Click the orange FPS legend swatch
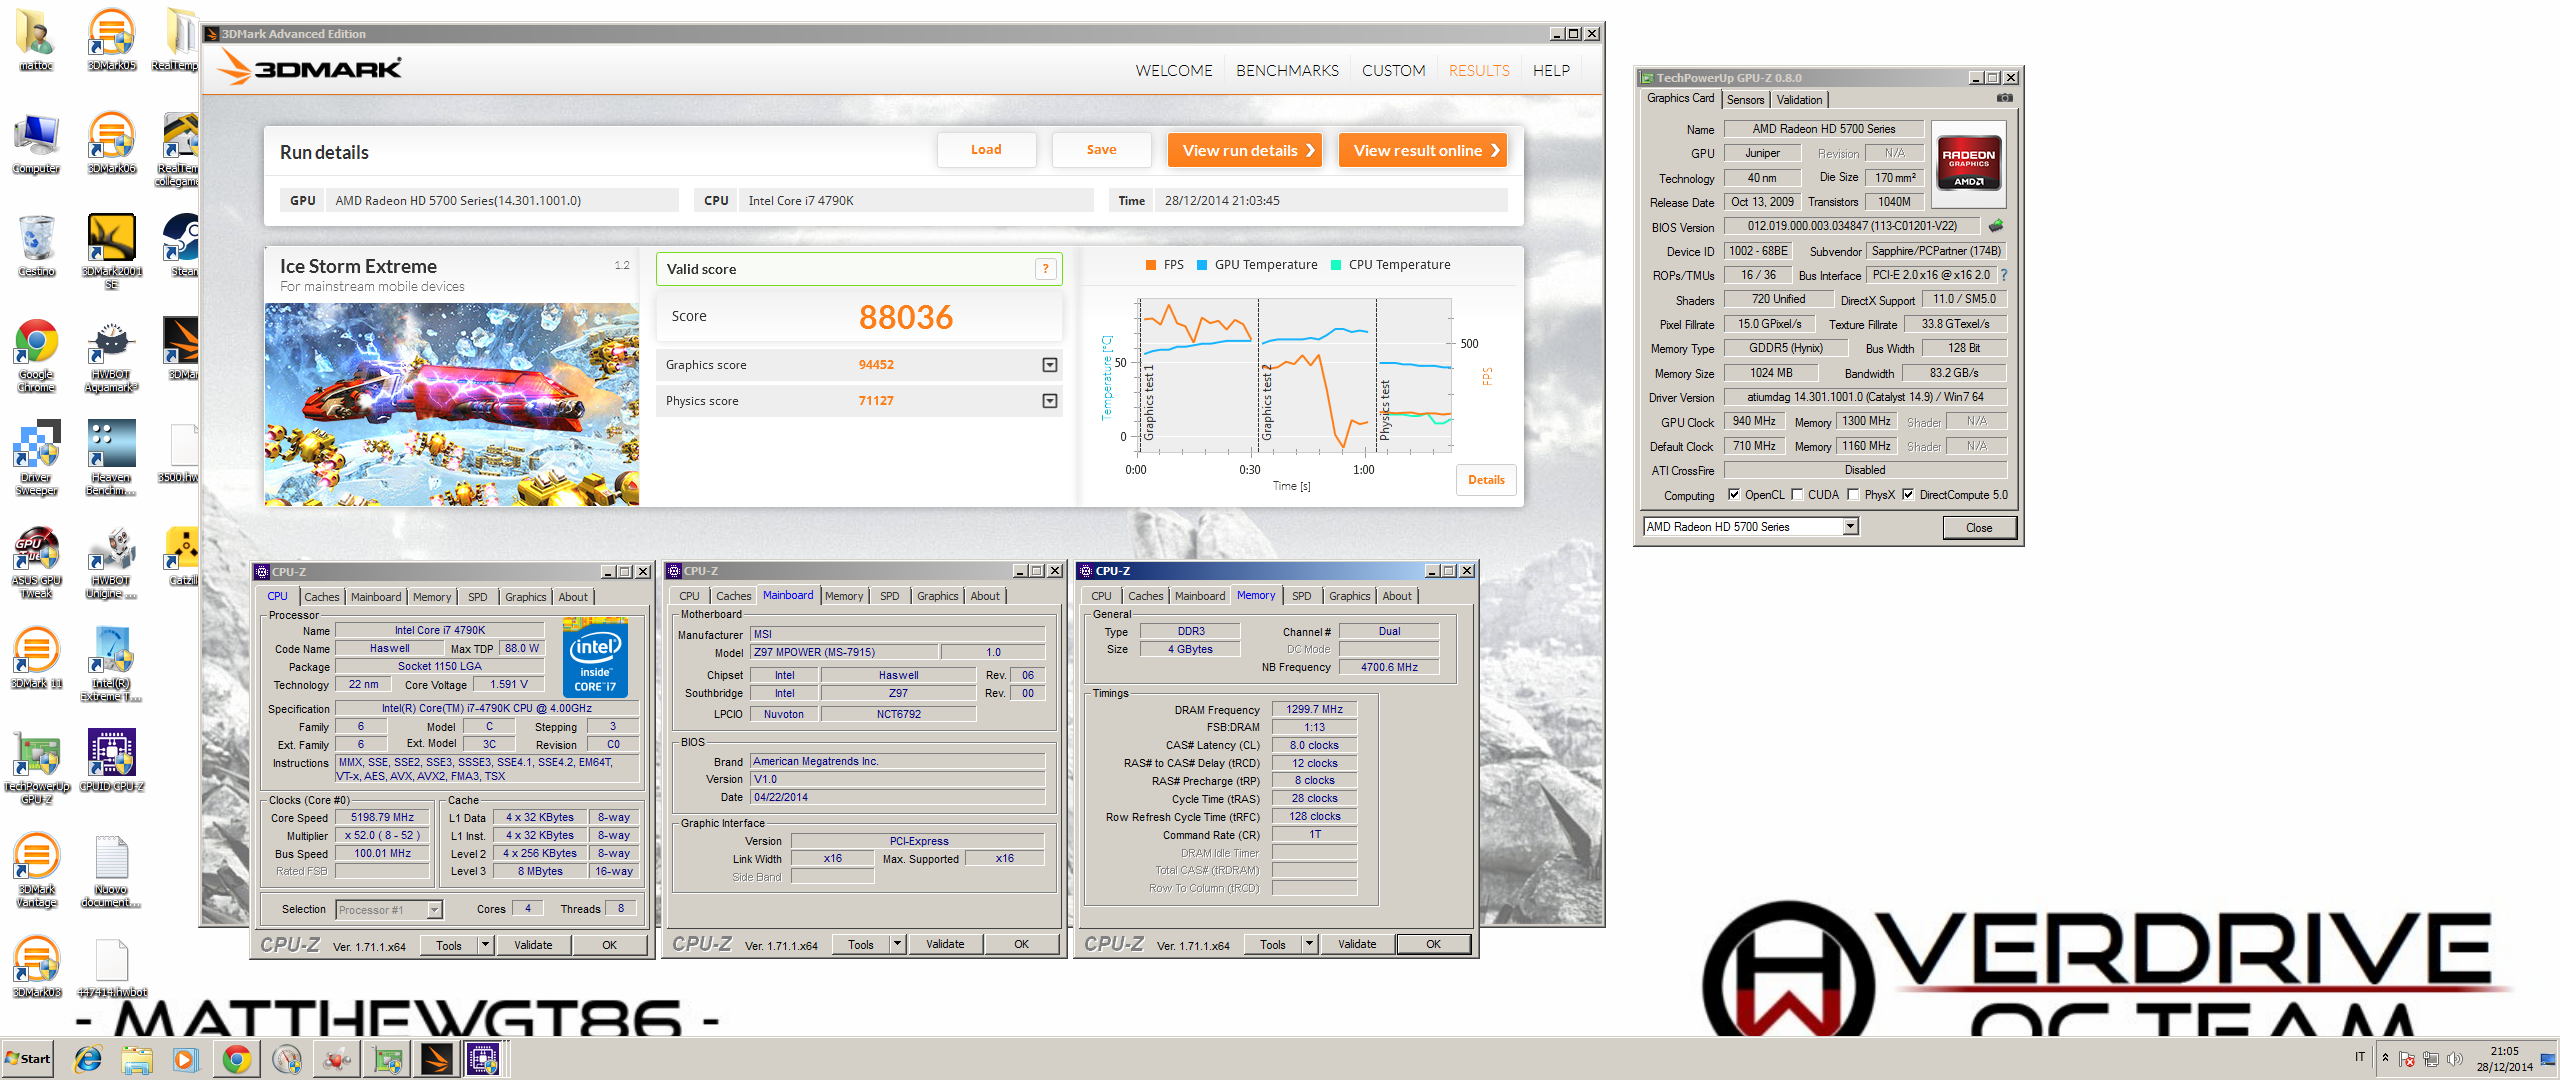The image size is (2560, 1080). (1150, 265)
